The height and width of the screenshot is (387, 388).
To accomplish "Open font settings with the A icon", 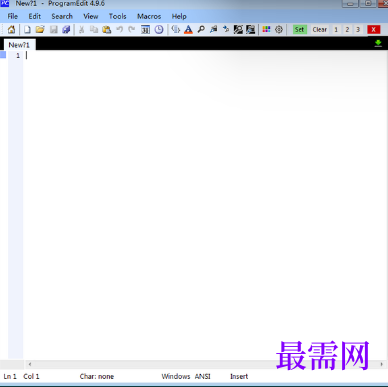I will tap(188, 30).
